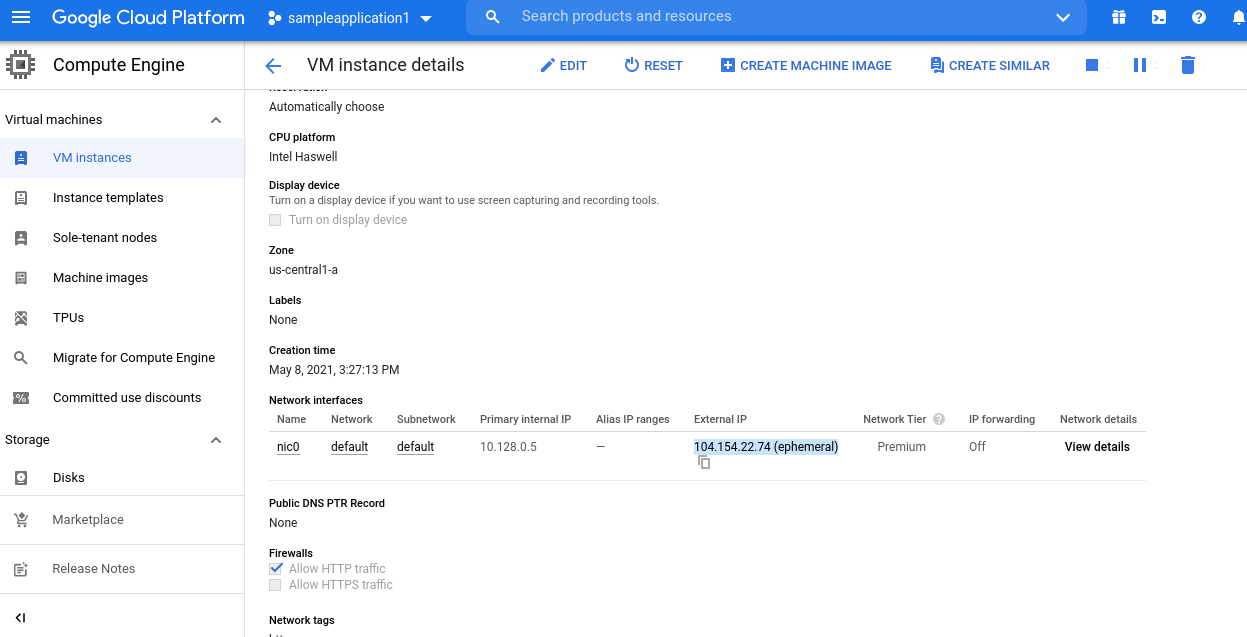Select Instance templates in sidebar

pos(108,198)
